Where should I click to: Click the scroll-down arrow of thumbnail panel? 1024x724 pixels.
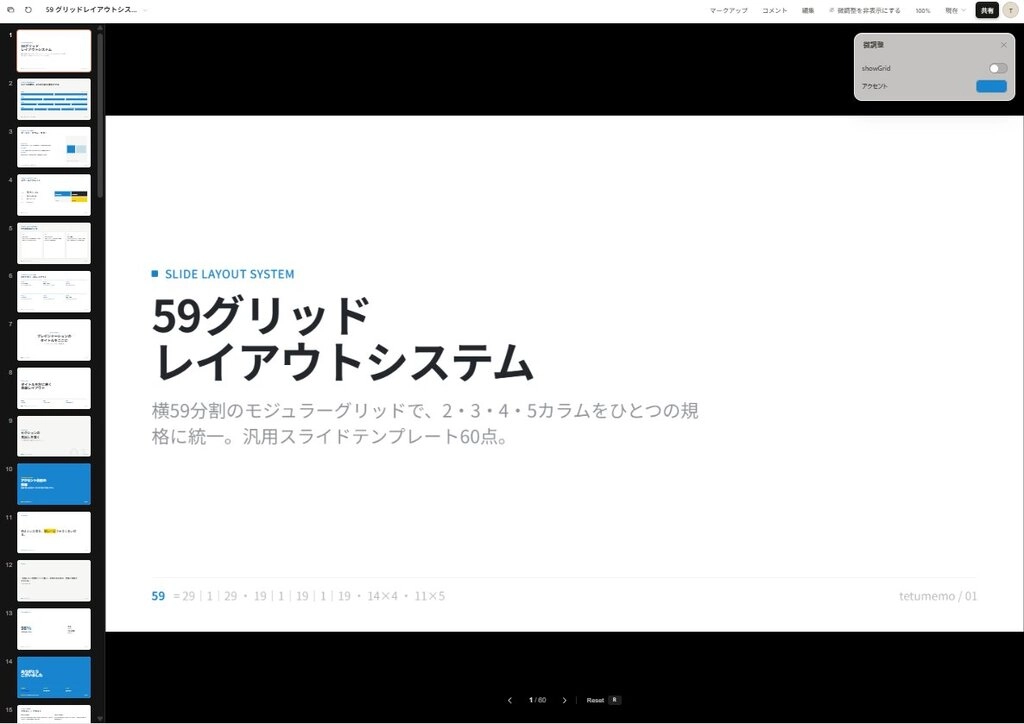click(x=100, y=718)
